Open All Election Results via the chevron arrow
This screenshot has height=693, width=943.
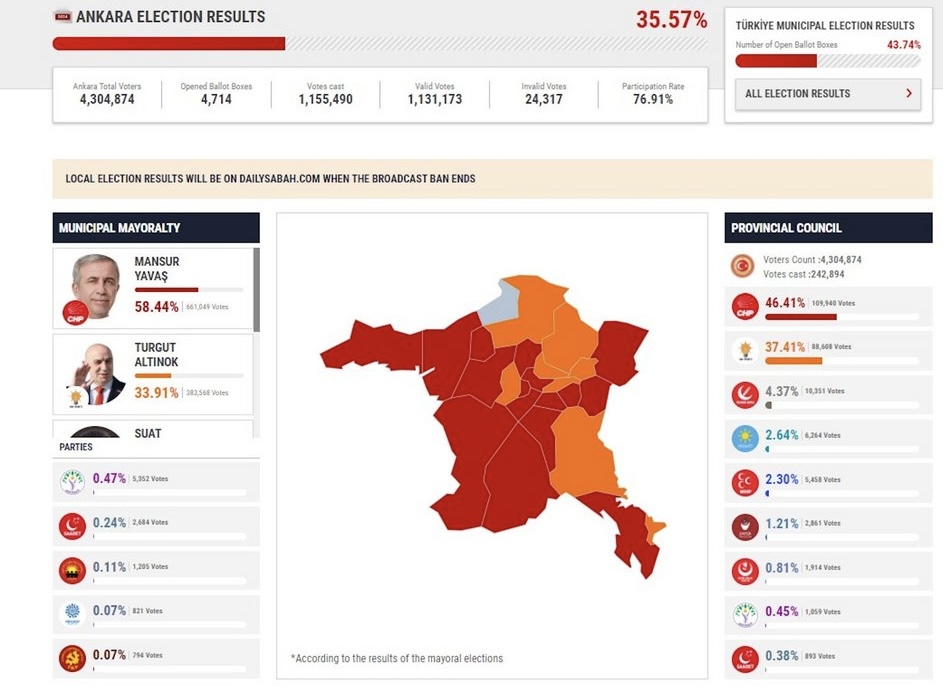click(x=908, y=94)
